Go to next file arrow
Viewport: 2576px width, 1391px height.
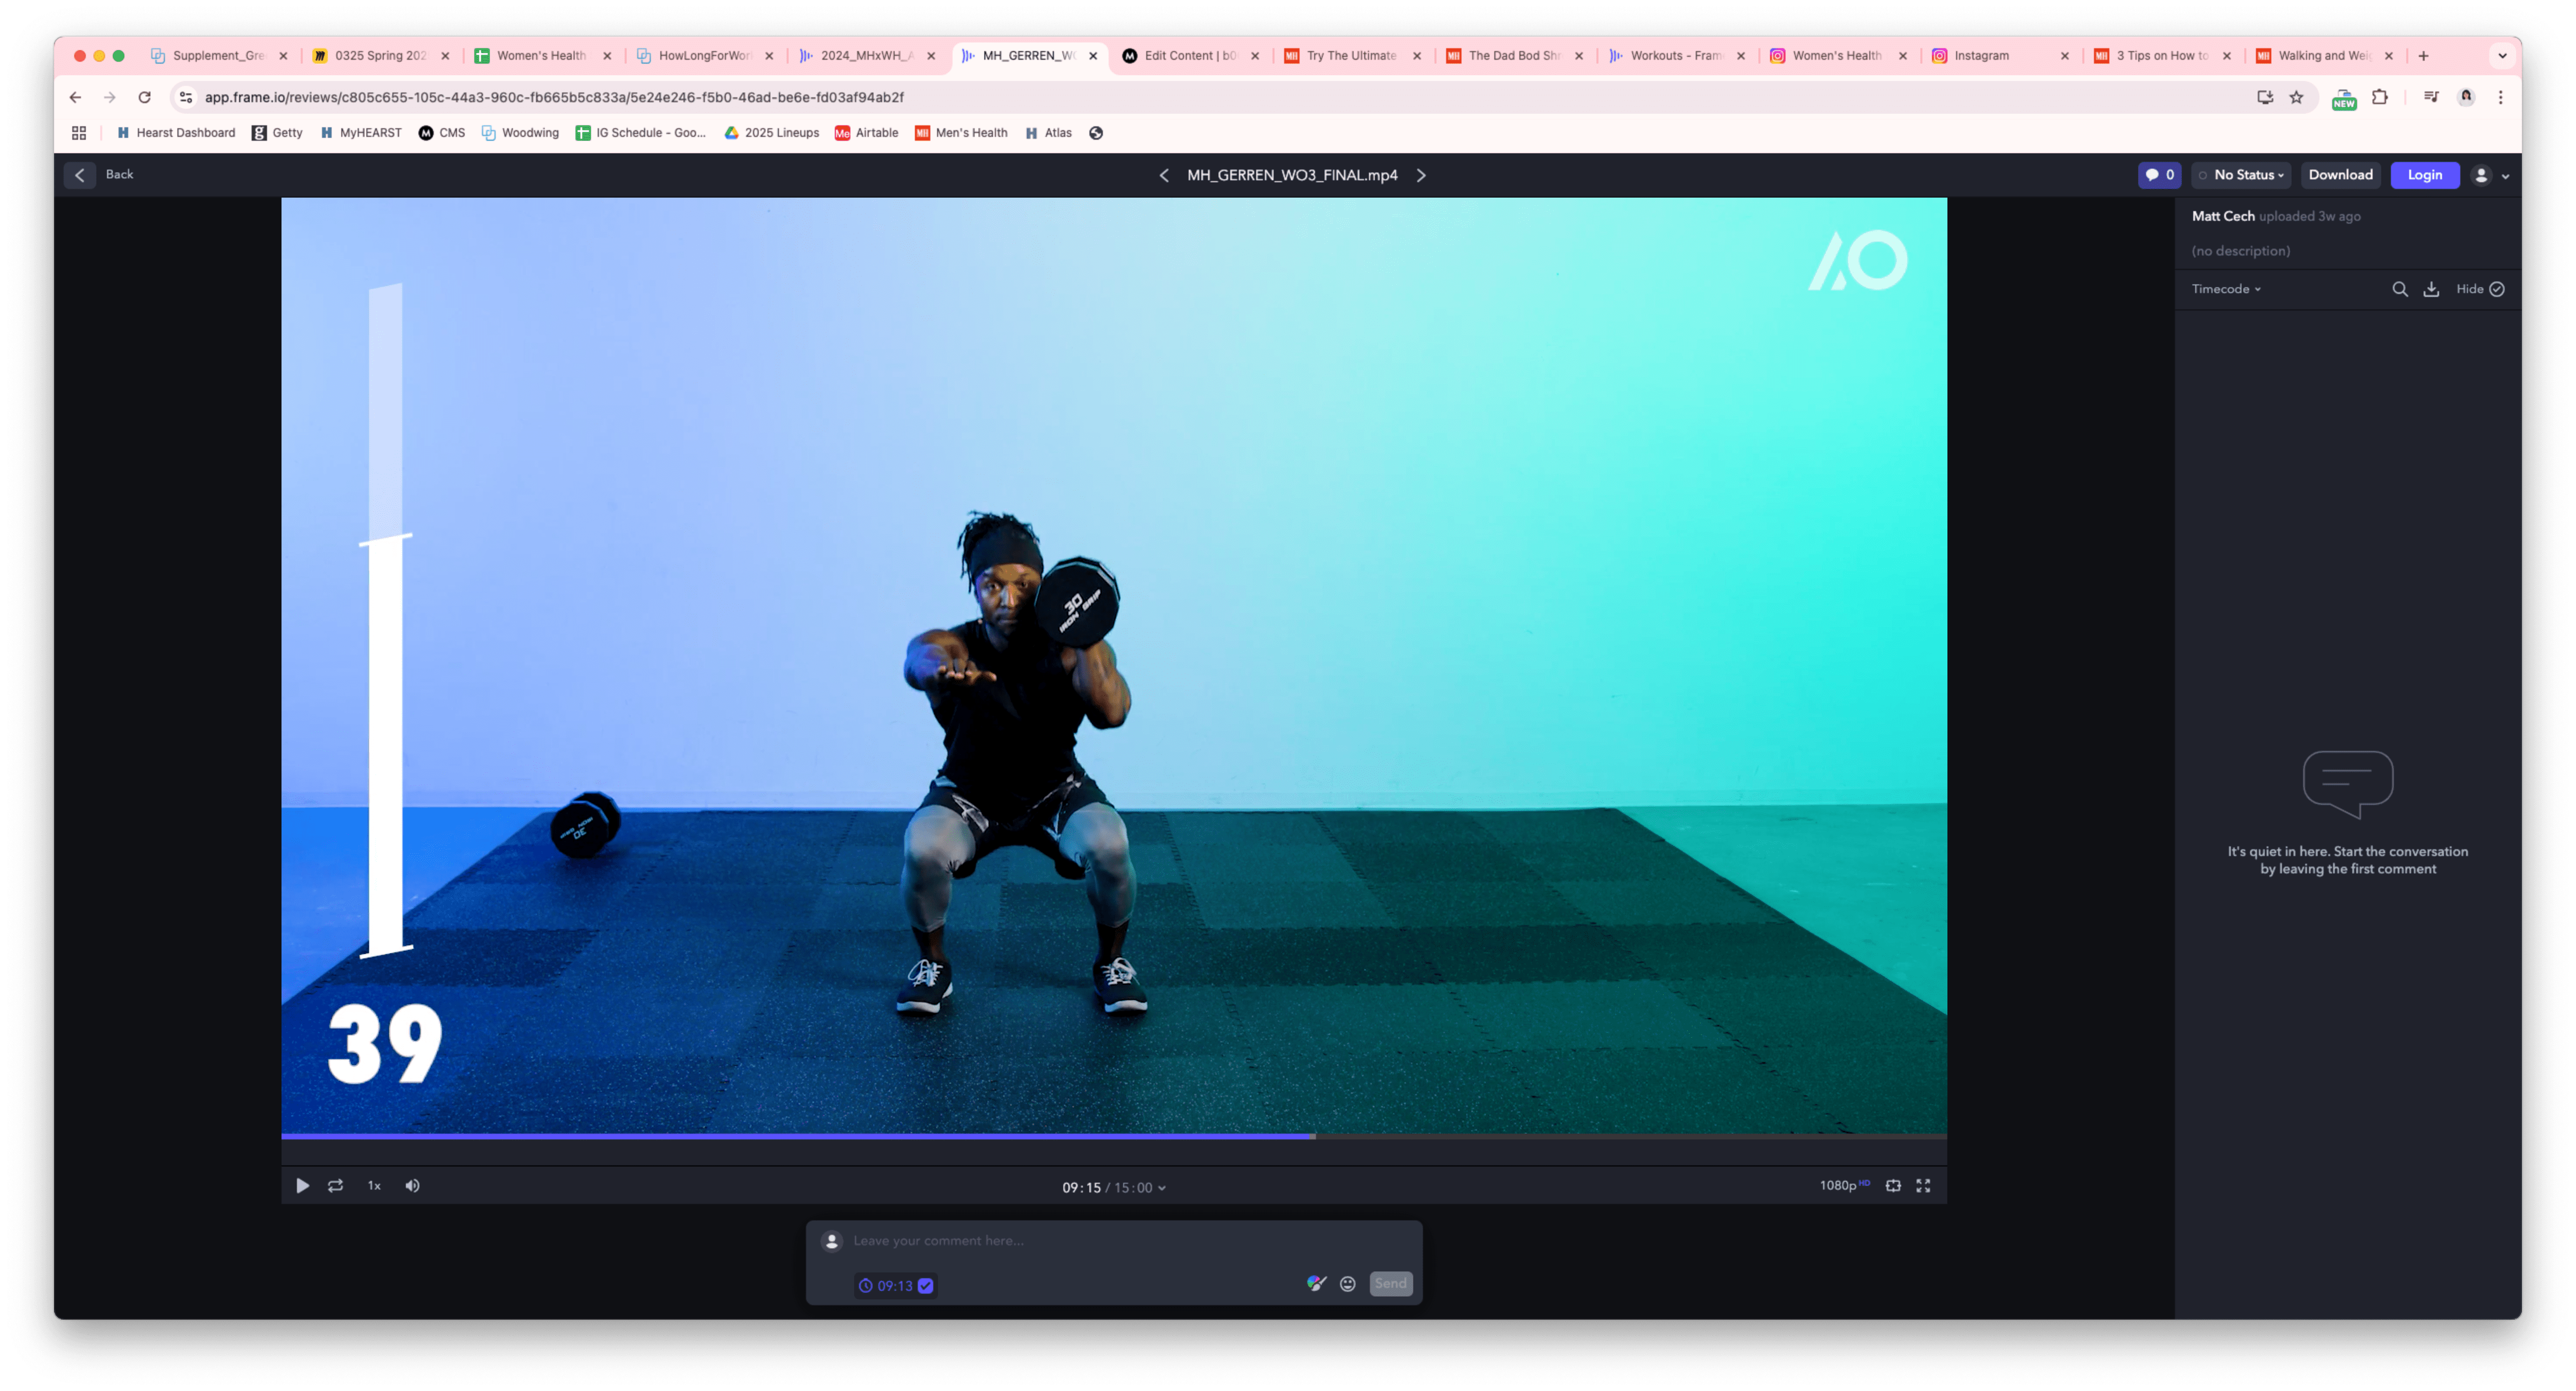(1421, 175)
